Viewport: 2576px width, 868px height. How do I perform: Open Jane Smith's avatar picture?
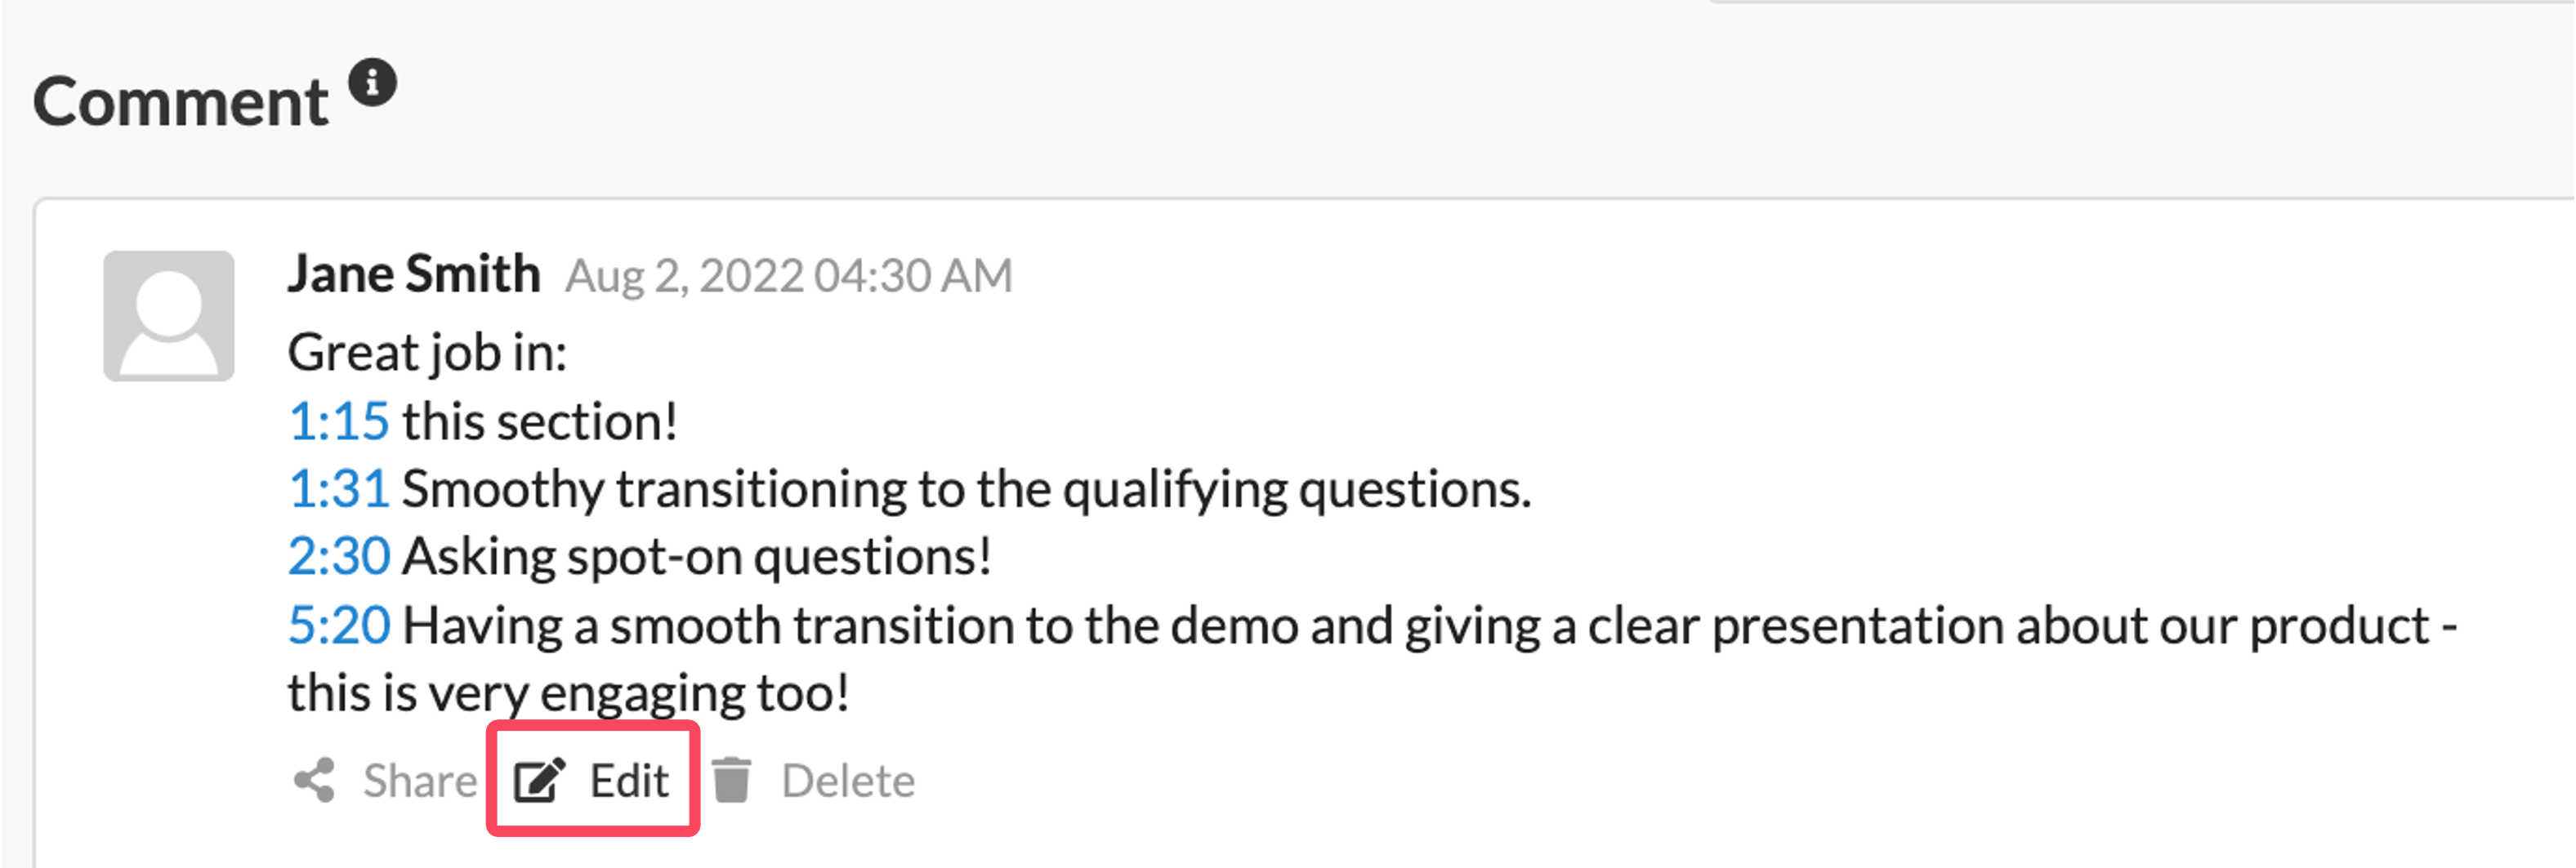[x=169, y=316]
